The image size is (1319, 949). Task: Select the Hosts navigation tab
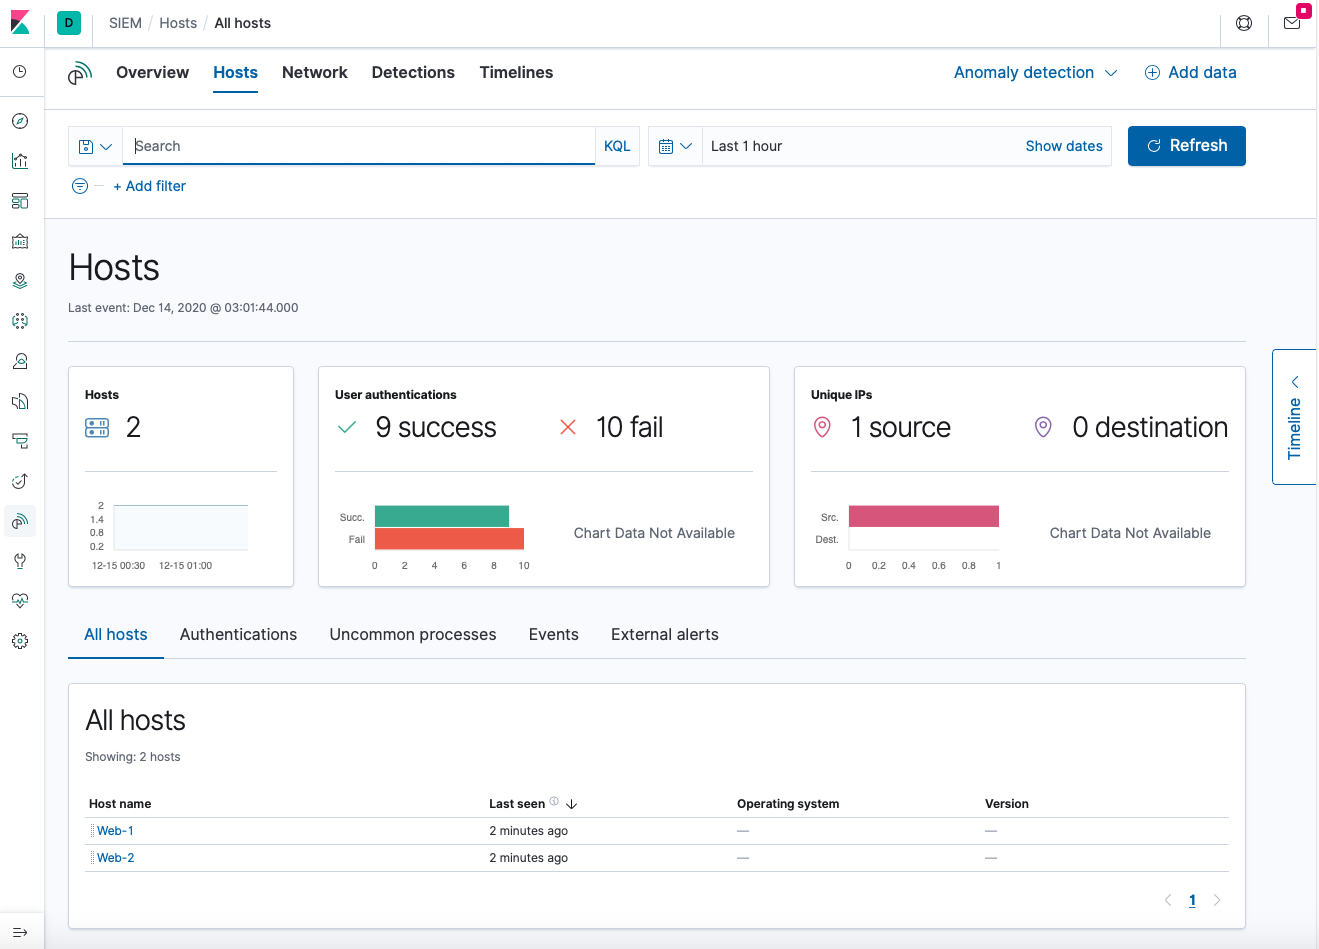point(236,73)
